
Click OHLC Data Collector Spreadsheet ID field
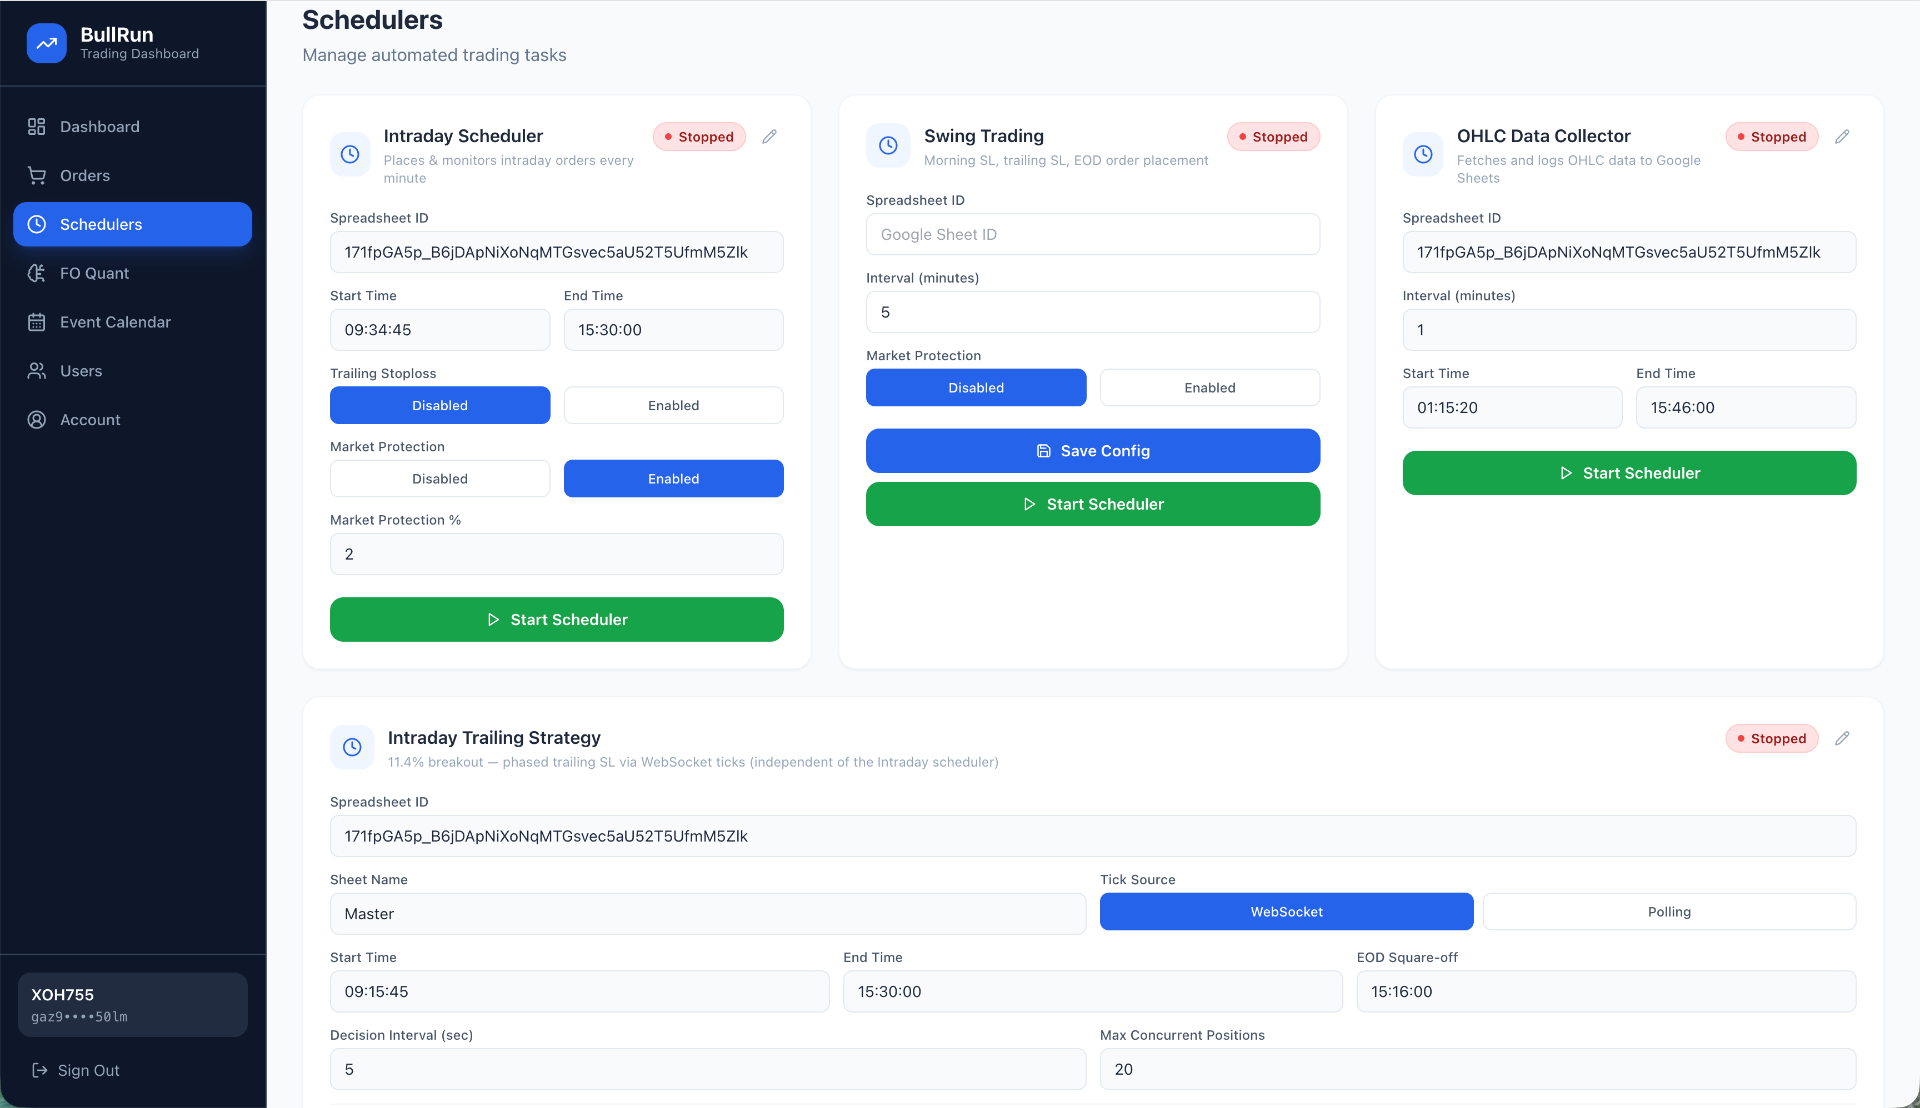(x=1629, y=252)
